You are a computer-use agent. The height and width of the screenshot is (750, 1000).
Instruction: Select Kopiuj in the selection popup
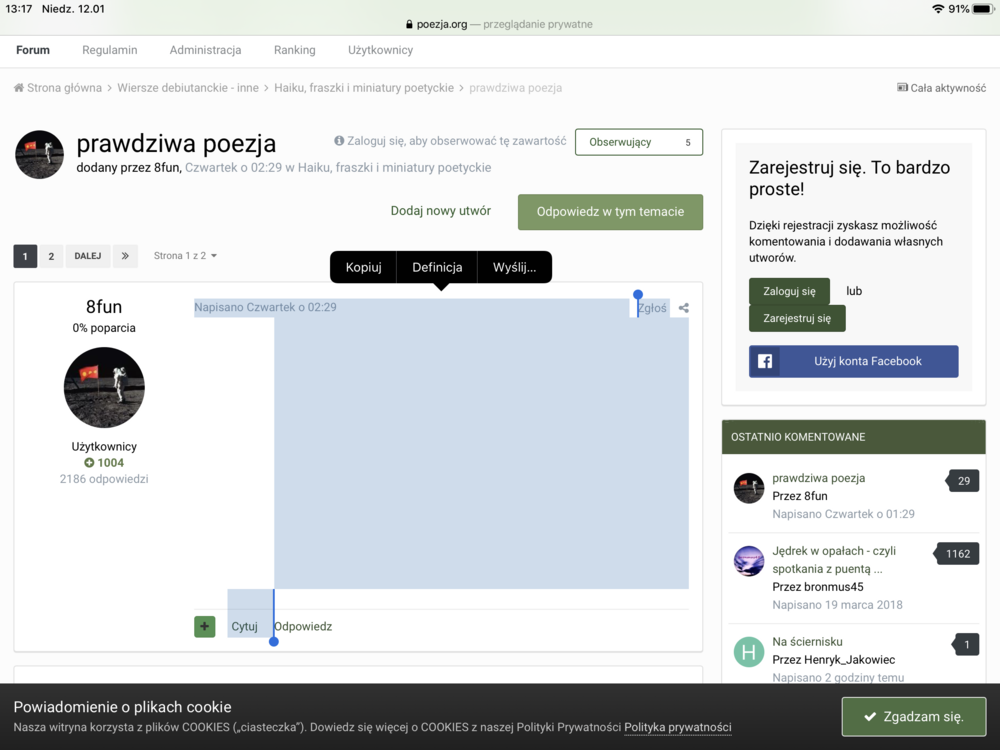coord(363,267)
